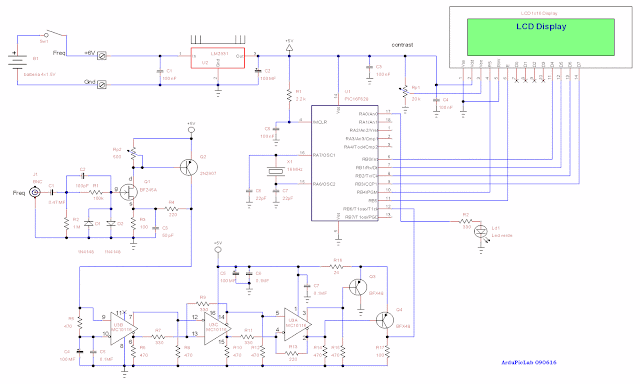Click capacitor C1 at regulator input
640x384 pixels.
coord(160,71)
